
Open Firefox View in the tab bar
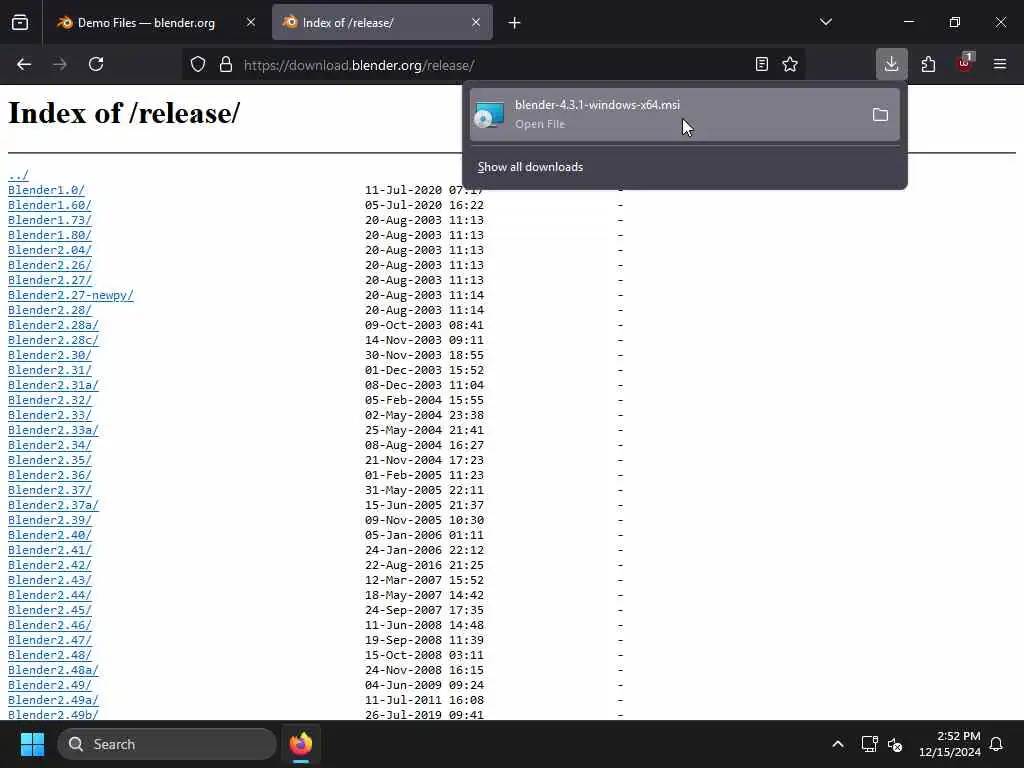20,23
